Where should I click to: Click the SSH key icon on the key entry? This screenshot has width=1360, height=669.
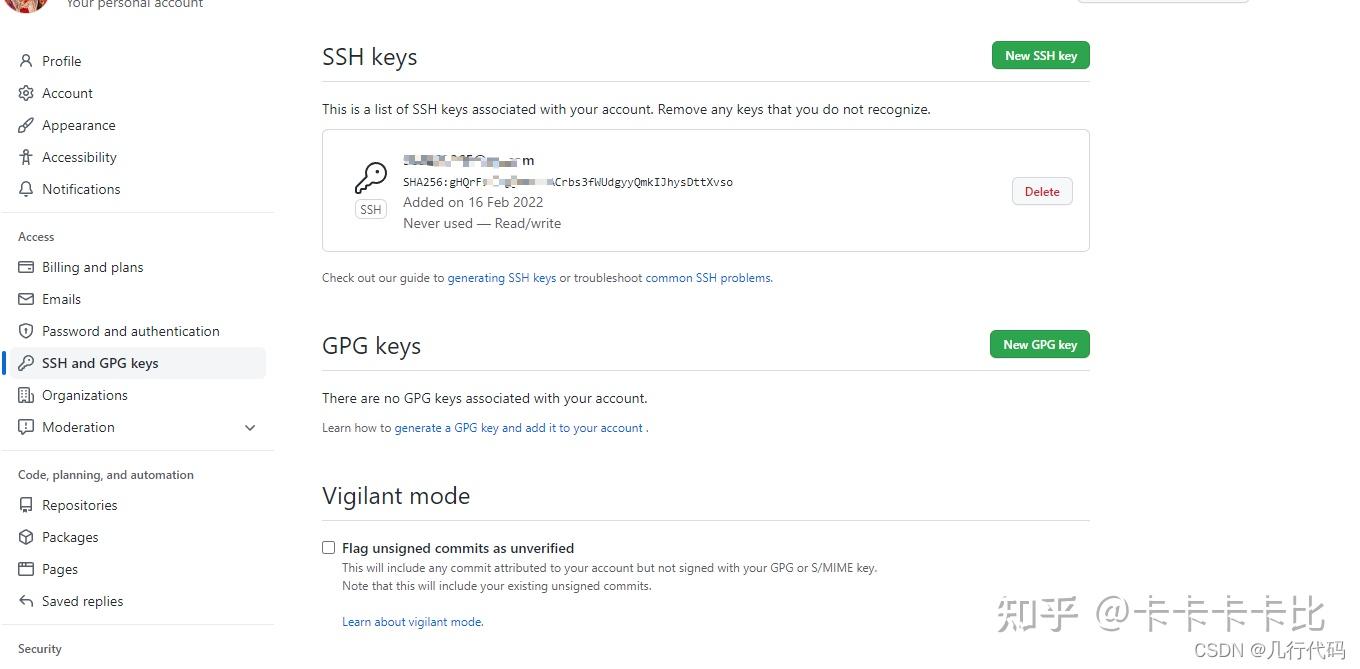pos(370,178)
